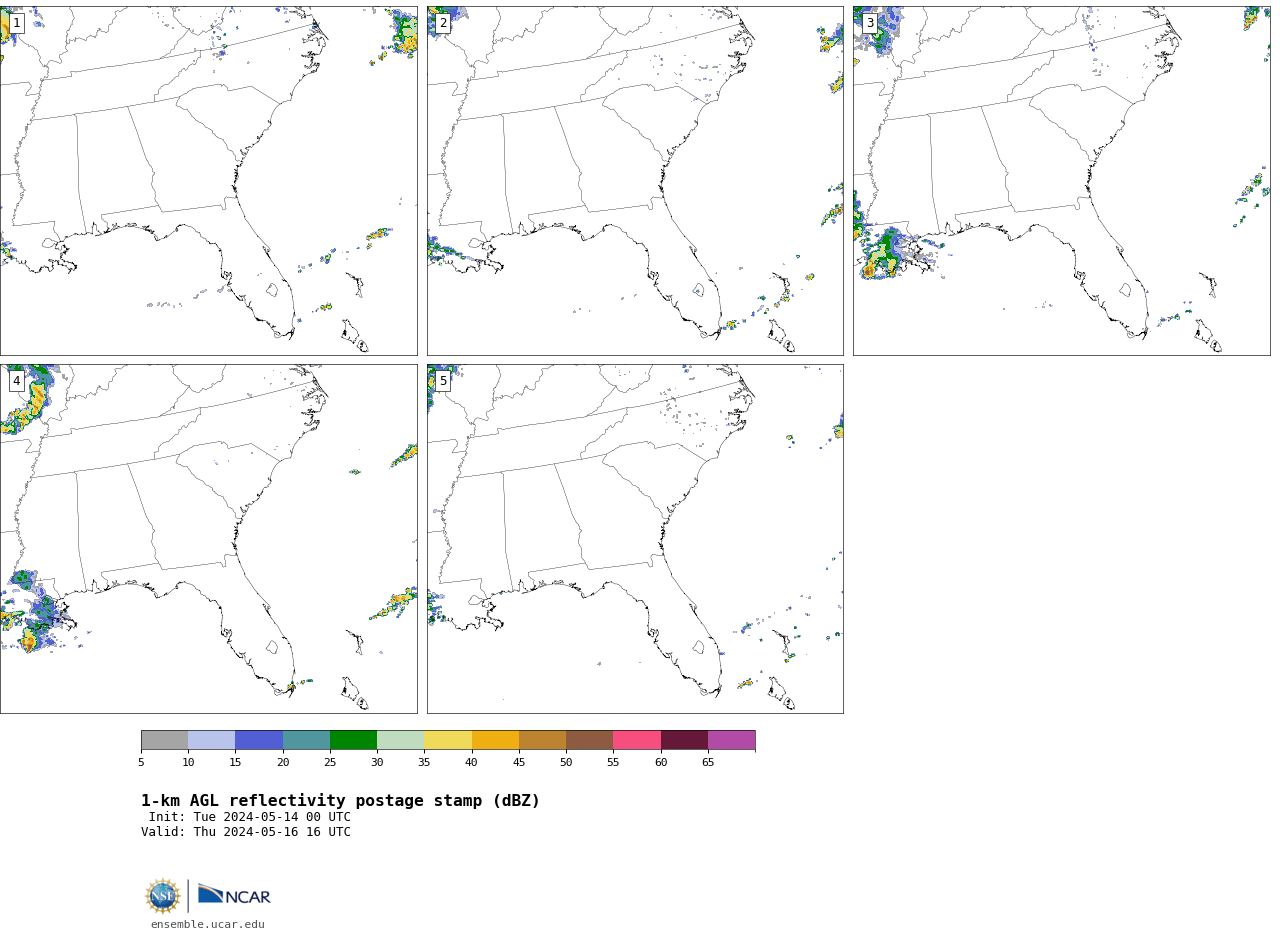Viewport: 1280px width, 936px height.
Task: Click panel label number 2
Action: click(x=443, y=23)
